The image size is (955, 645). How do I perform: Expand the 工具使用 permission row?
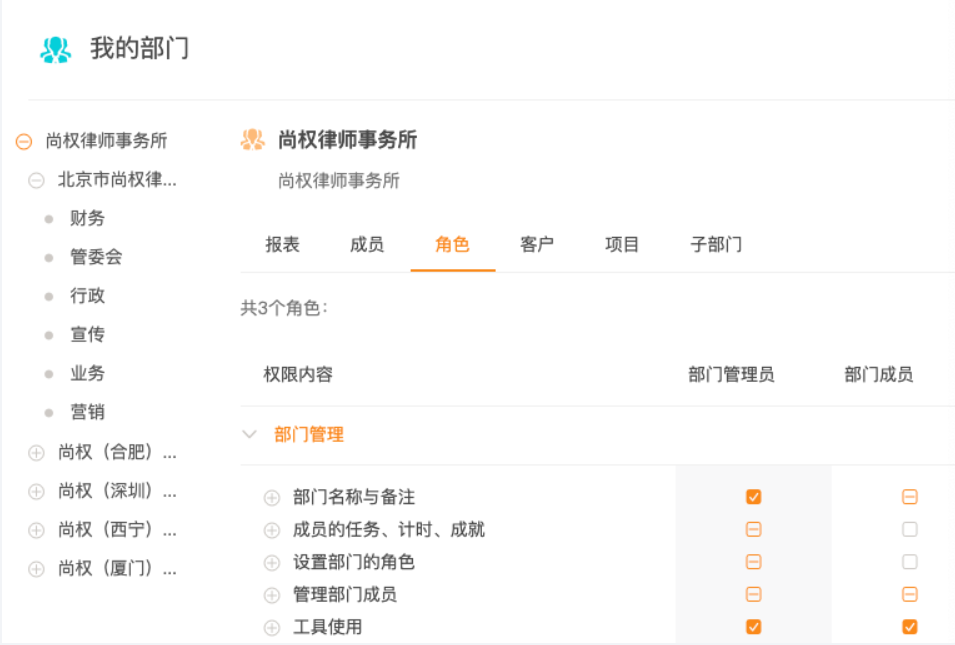coord(272,627)
